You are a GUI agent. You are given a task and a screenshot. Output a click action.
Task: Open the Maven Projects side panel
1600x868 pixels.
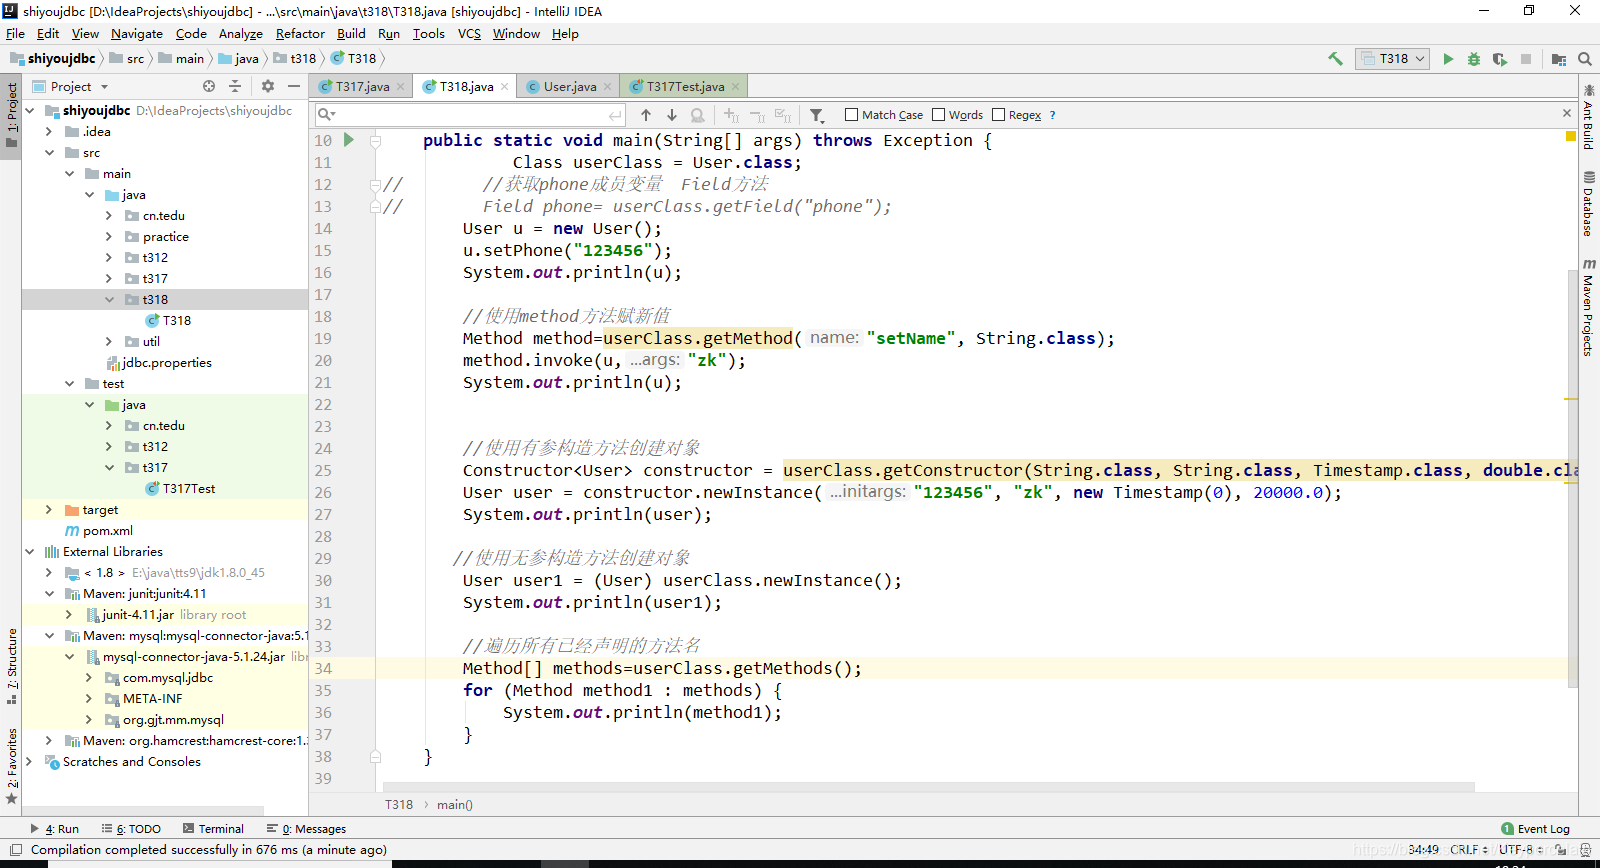tap(1589, 307)
